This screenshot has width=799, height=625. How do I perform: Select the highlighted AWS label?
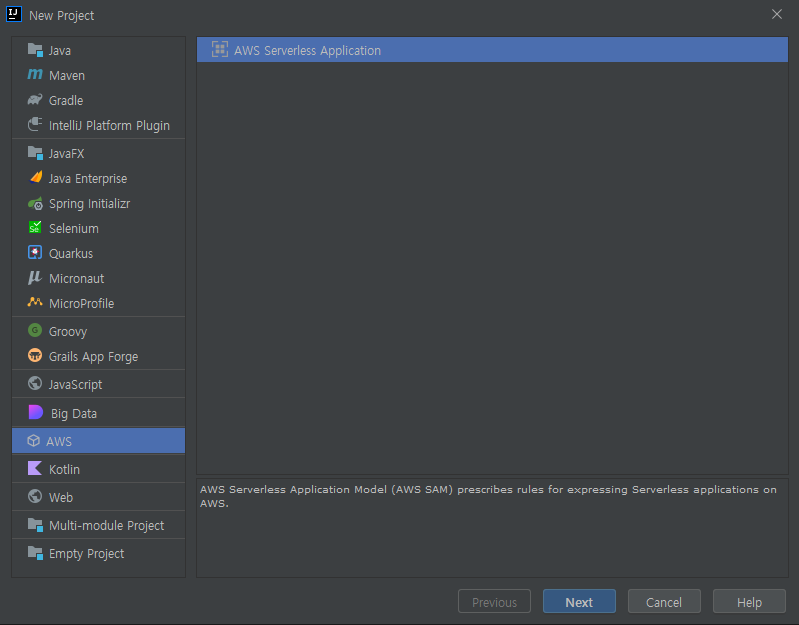click(59, 441)
